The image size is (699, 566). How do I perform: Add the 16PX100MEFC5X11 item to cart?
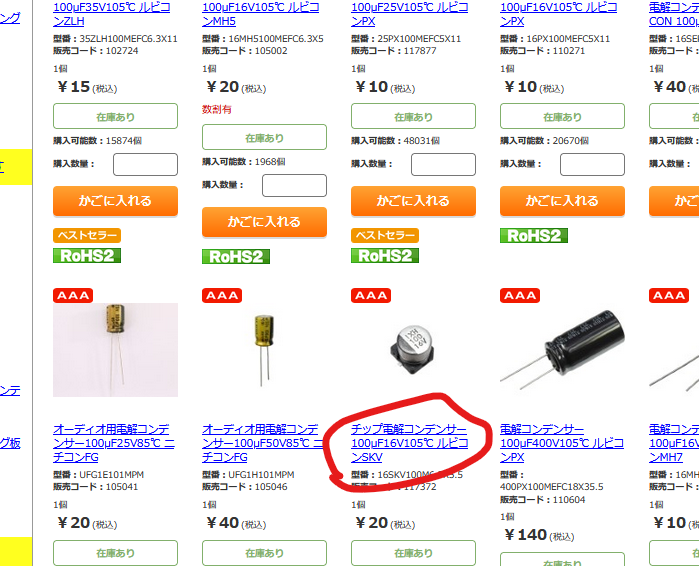[x=562, y=201]
